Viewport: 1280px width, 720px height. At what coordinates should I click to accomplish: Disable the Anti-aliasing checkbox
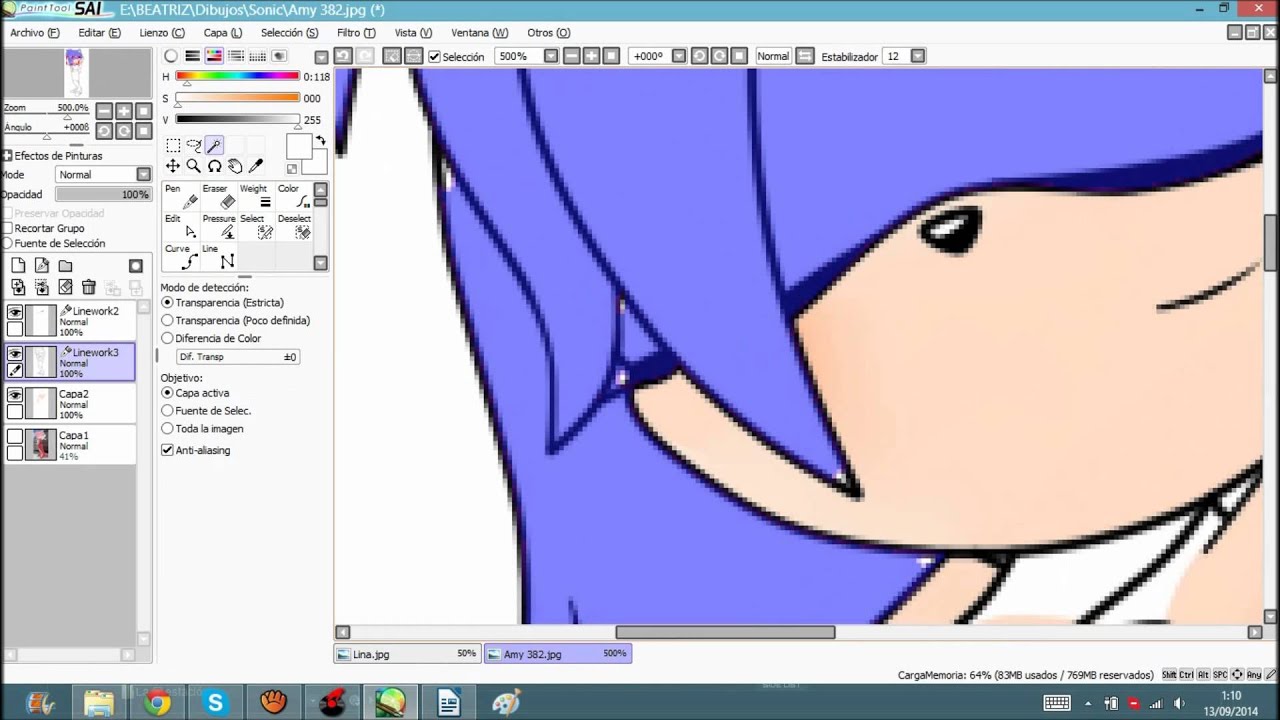tap(167, 451)
